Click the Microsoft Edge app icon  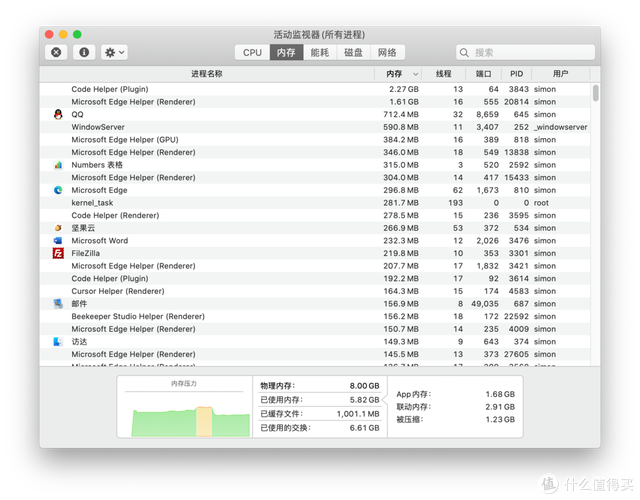coord(57,190)
